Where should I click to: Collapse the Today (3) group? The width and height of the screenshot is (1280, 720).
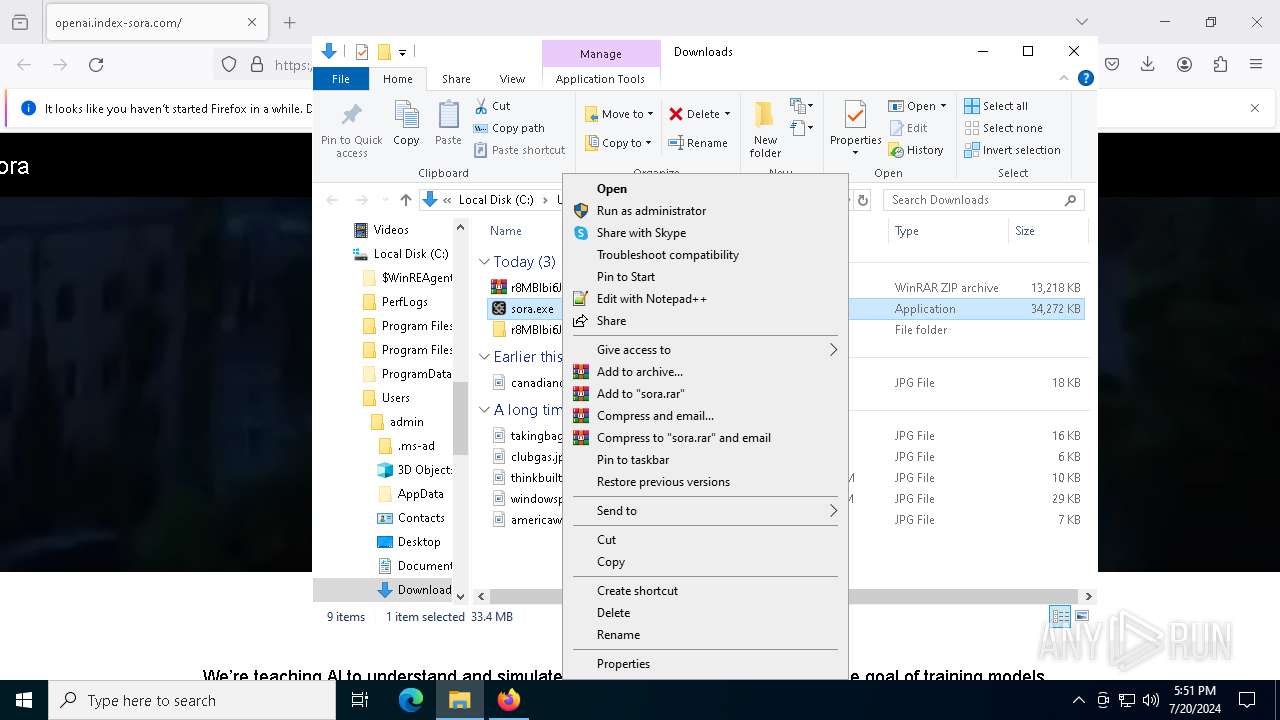(x=484, y=262)
